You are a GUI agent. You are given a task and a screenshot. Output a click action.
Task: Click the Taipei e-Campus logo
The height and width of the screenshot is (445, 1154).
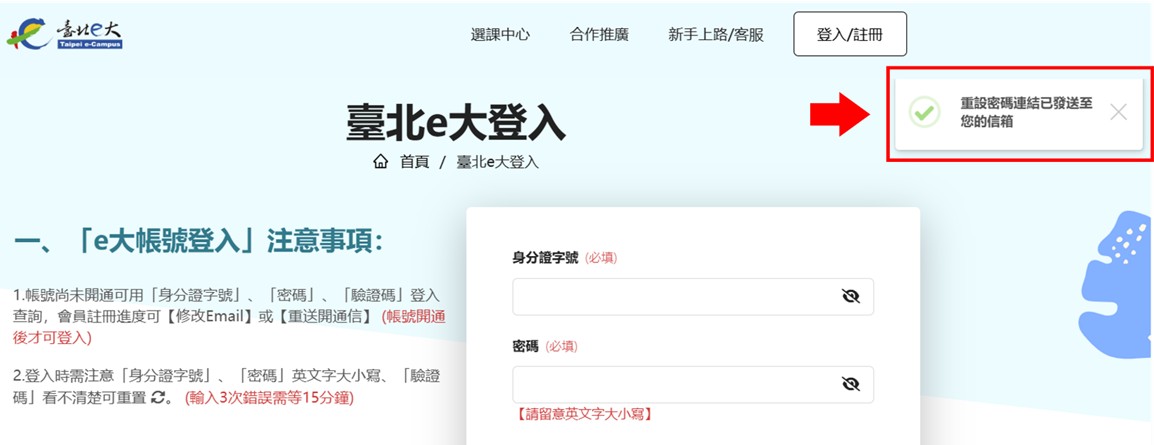[x=65, y=34]
